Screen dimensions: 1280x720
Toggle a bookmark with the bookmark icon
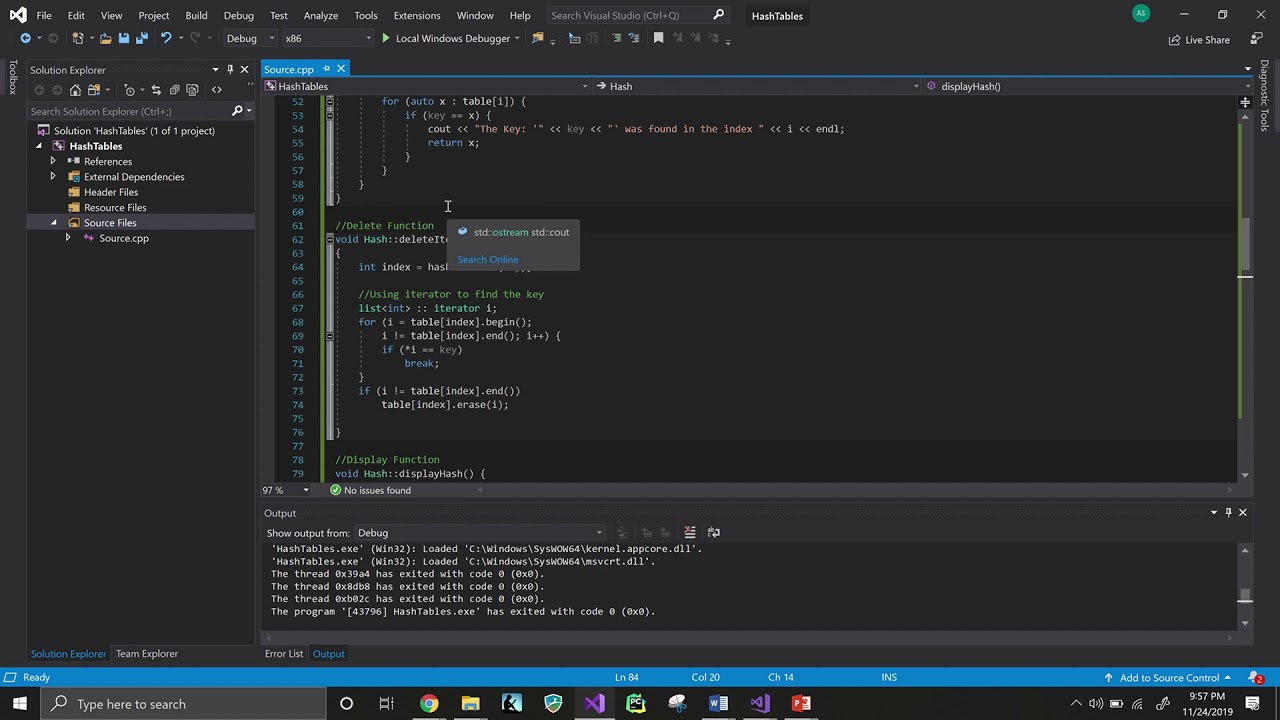pos(658,38)
